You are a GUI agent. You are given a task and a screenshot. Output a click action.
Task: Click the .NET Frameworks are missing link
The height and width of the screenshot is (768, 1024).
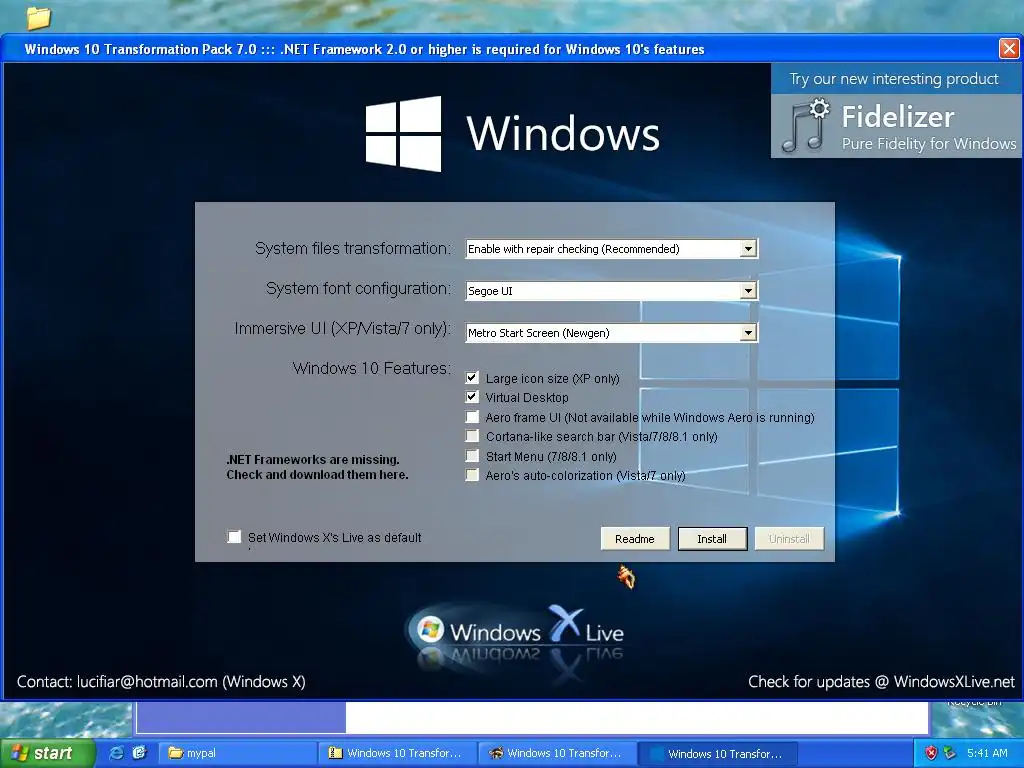[317, 467]
